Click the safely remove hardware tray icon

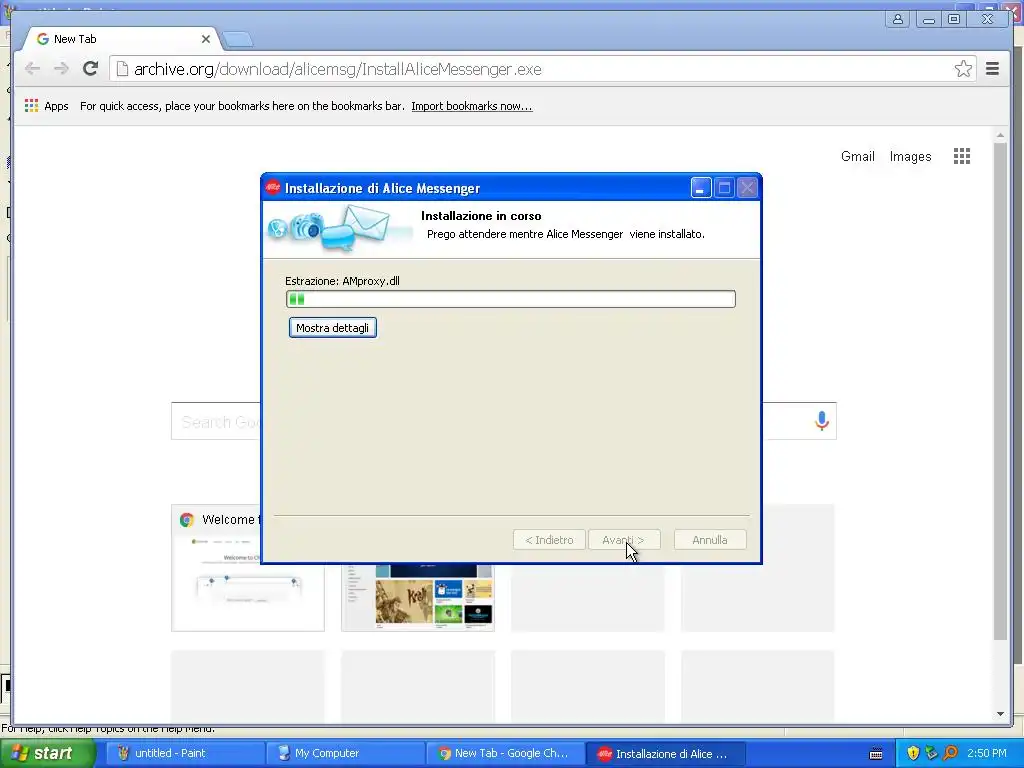click(931, 753)
